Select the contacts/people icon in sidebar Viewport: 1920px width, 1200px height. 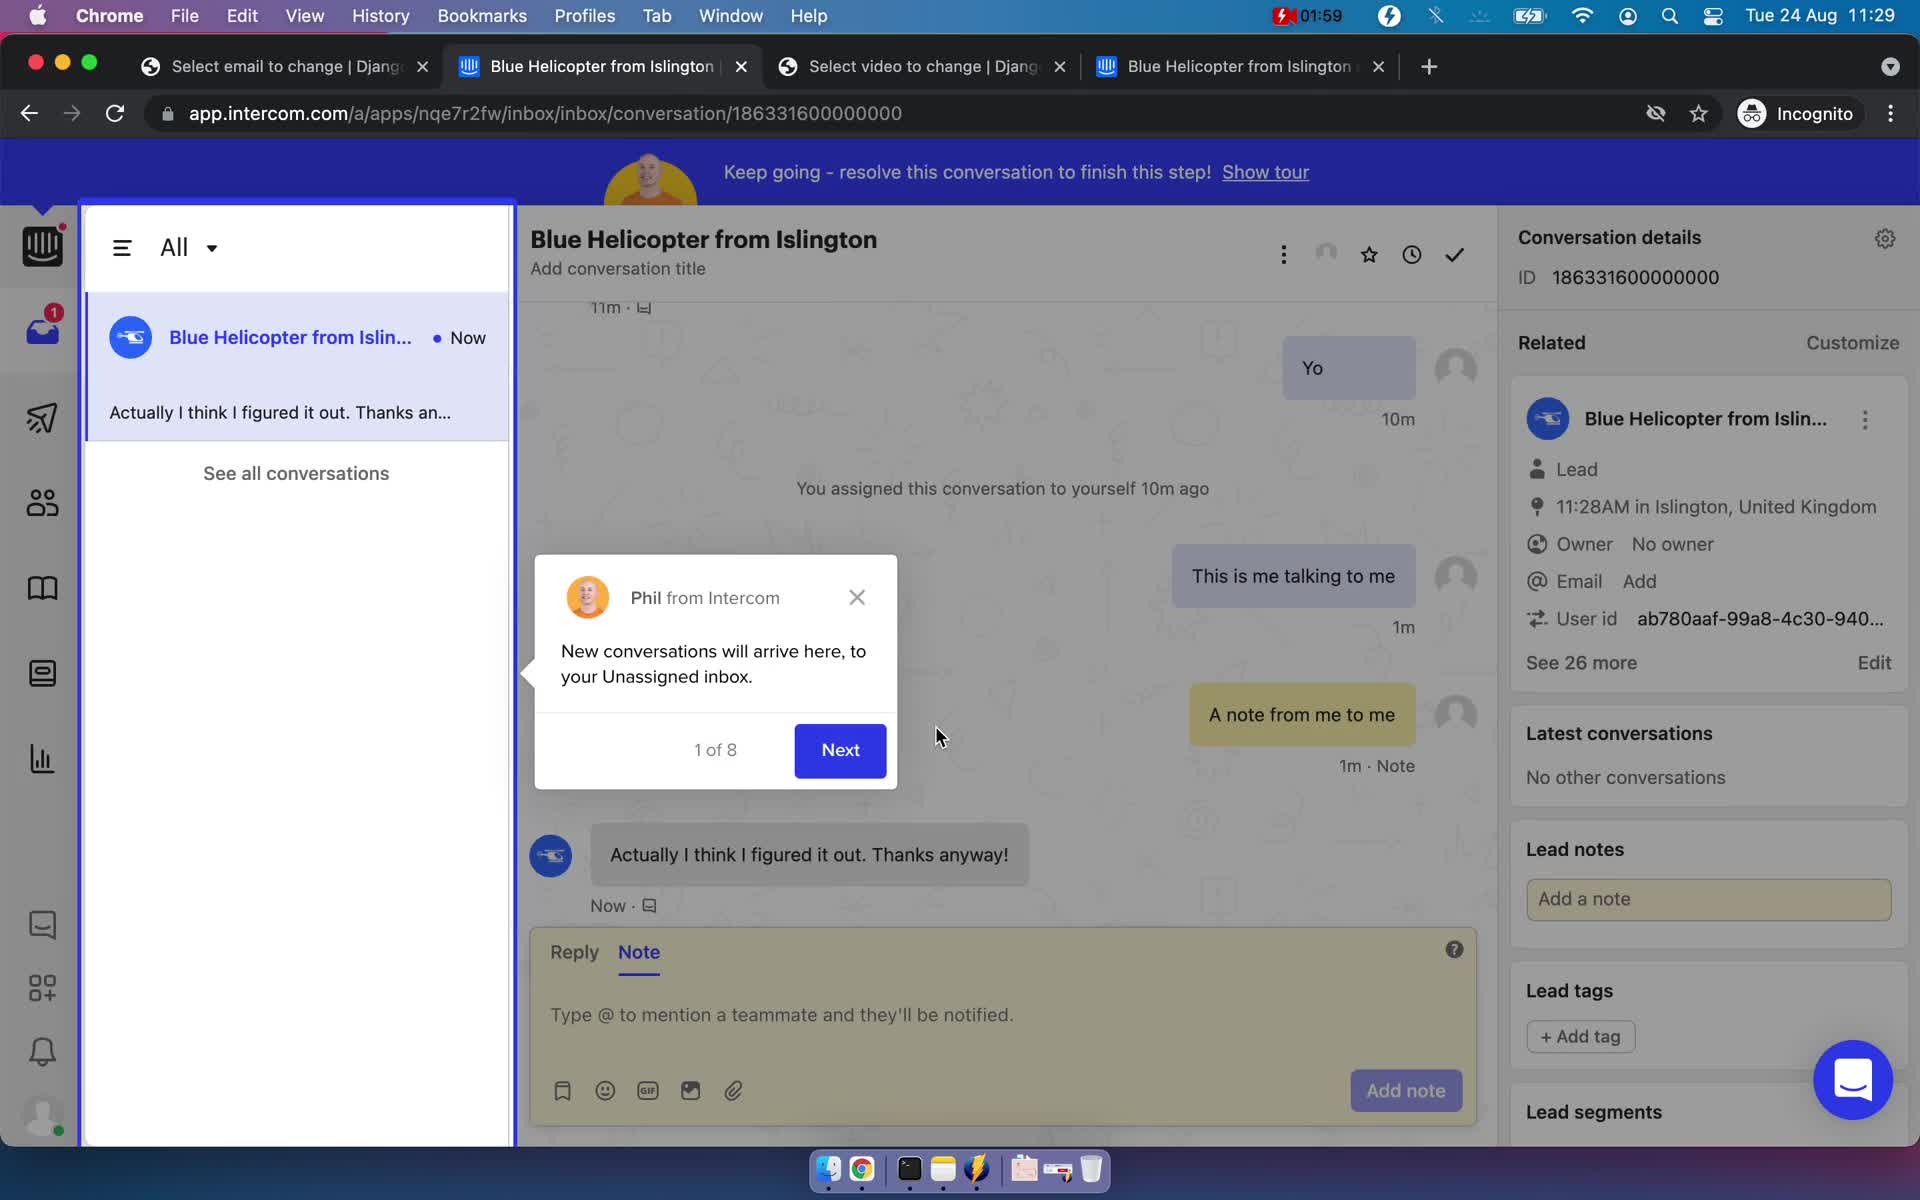point(41,502)
